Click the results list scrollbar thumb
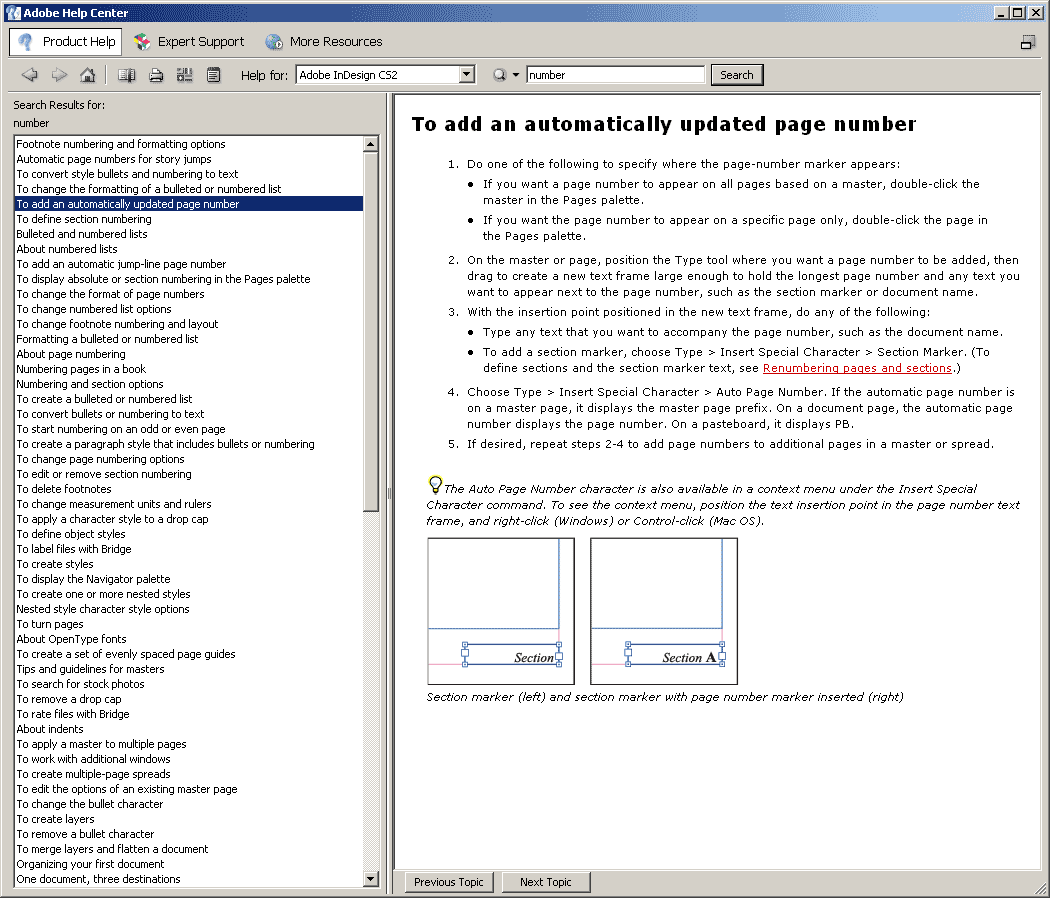The image size is (1050, 898). pyautogui.click(x=371, y=331)
